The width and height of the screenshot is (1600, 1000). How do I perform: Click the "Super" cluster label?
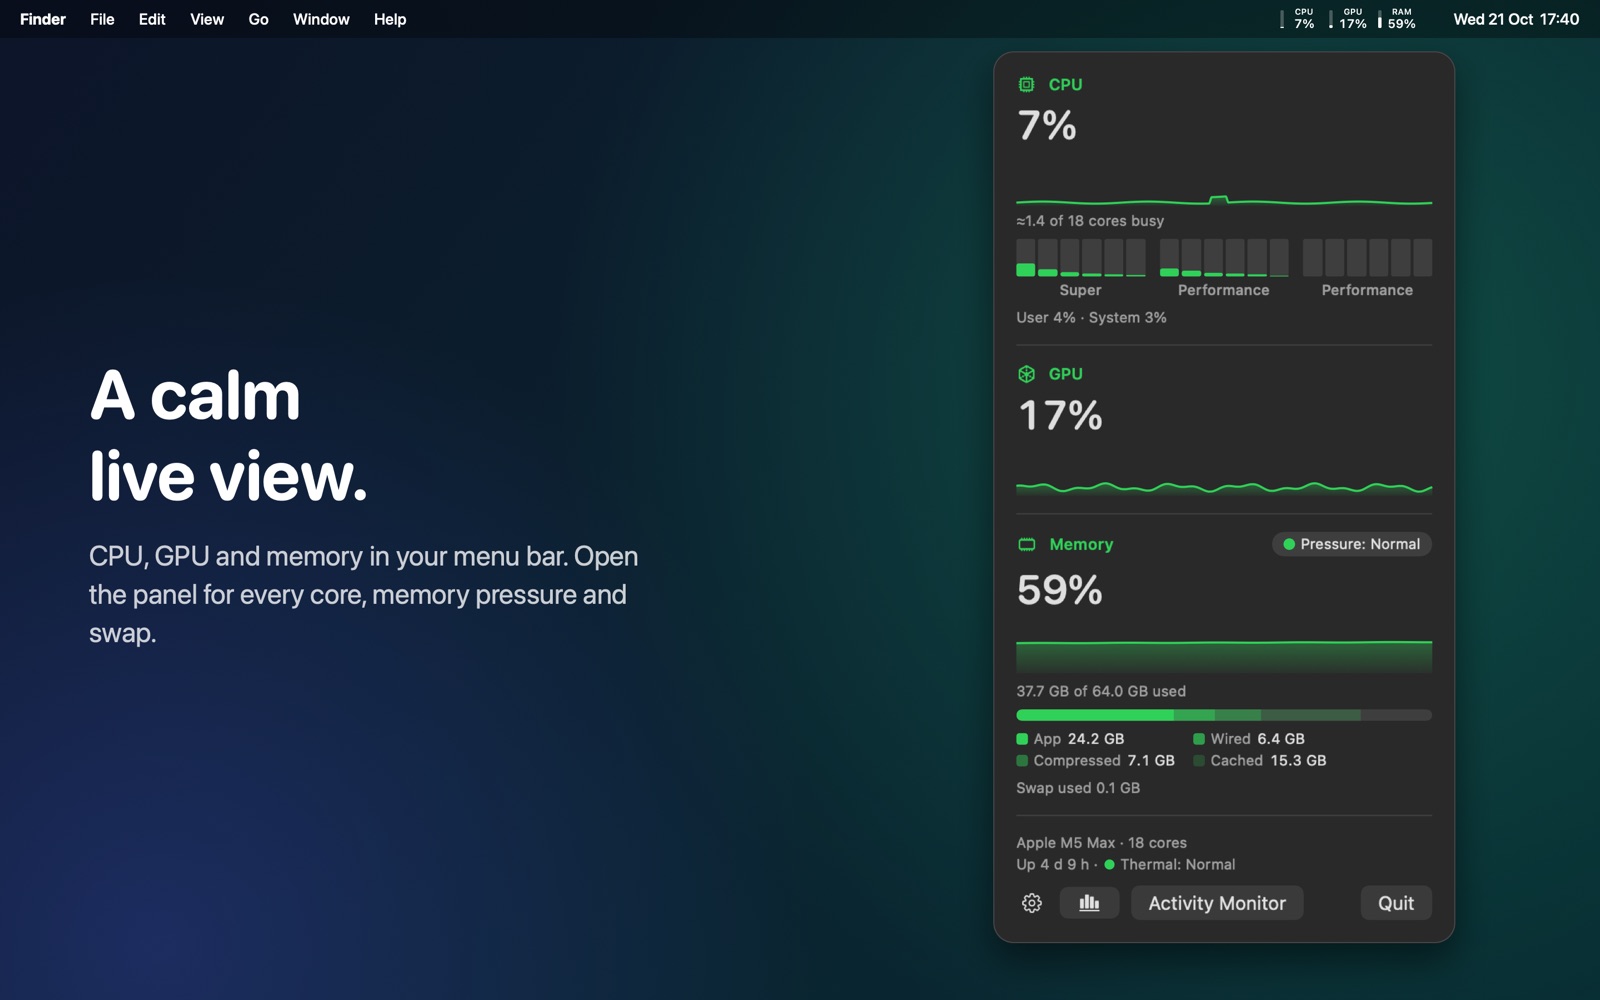(x=1081, y=290)
